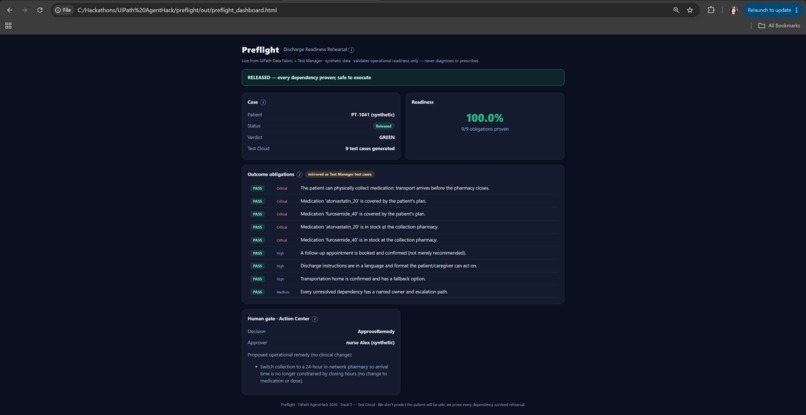Click info icon next to Outcome obligations
806x415 pixels.
tap(300, 175)
